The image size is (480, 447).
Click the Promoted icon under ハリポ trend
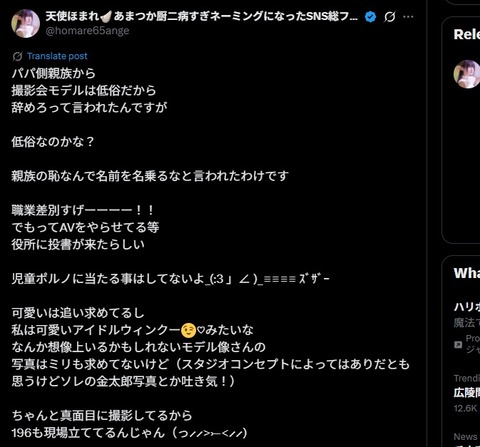point(458,344)
